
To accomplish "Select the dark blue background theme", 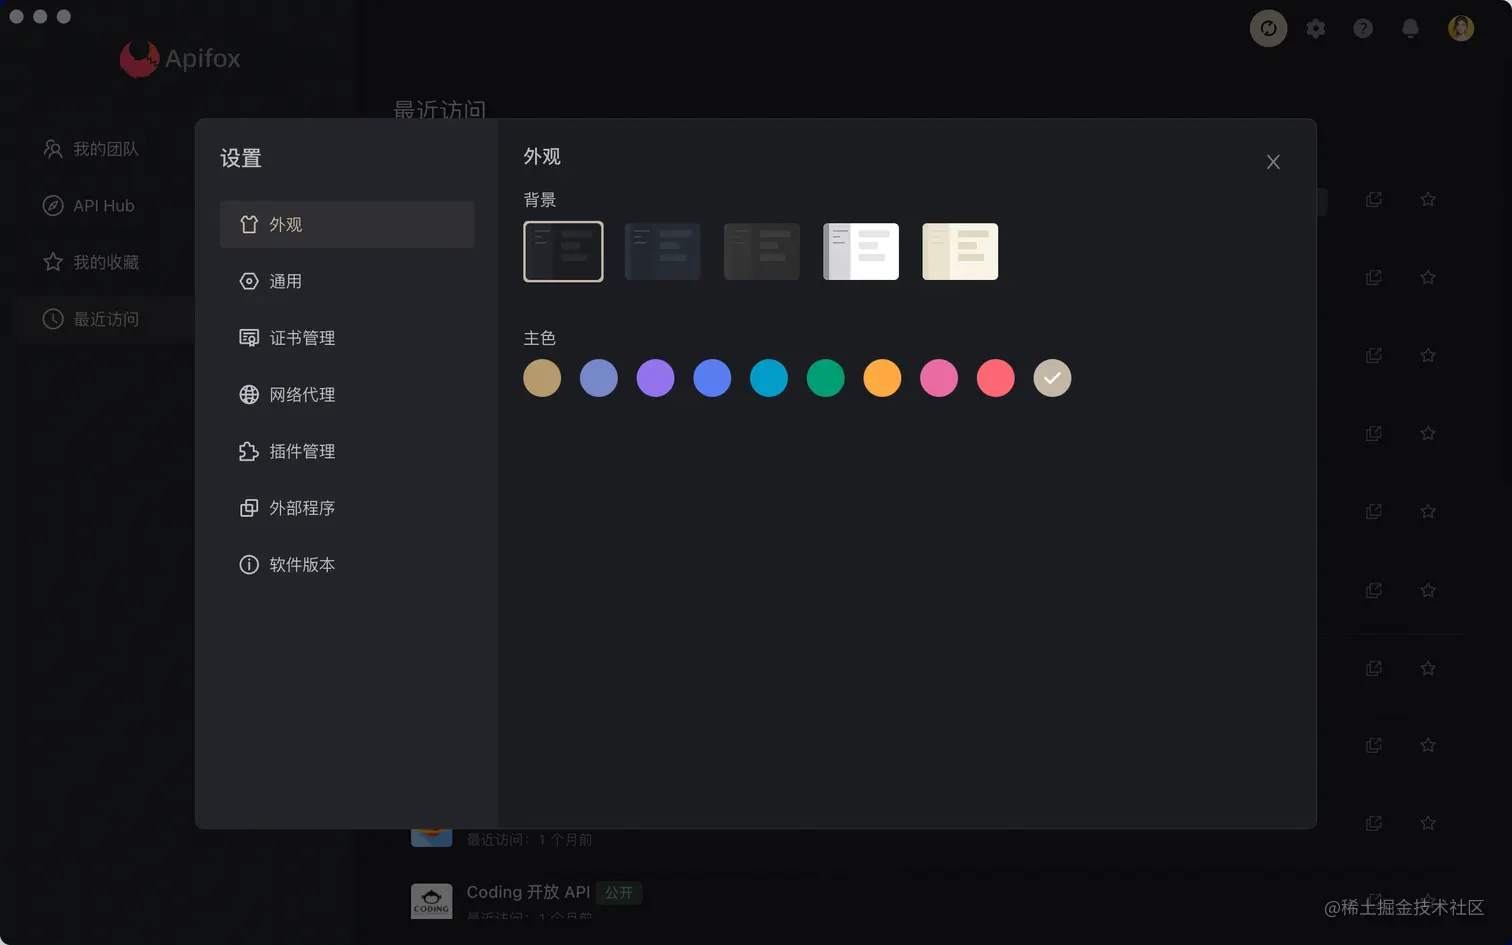I will [662, 251].
